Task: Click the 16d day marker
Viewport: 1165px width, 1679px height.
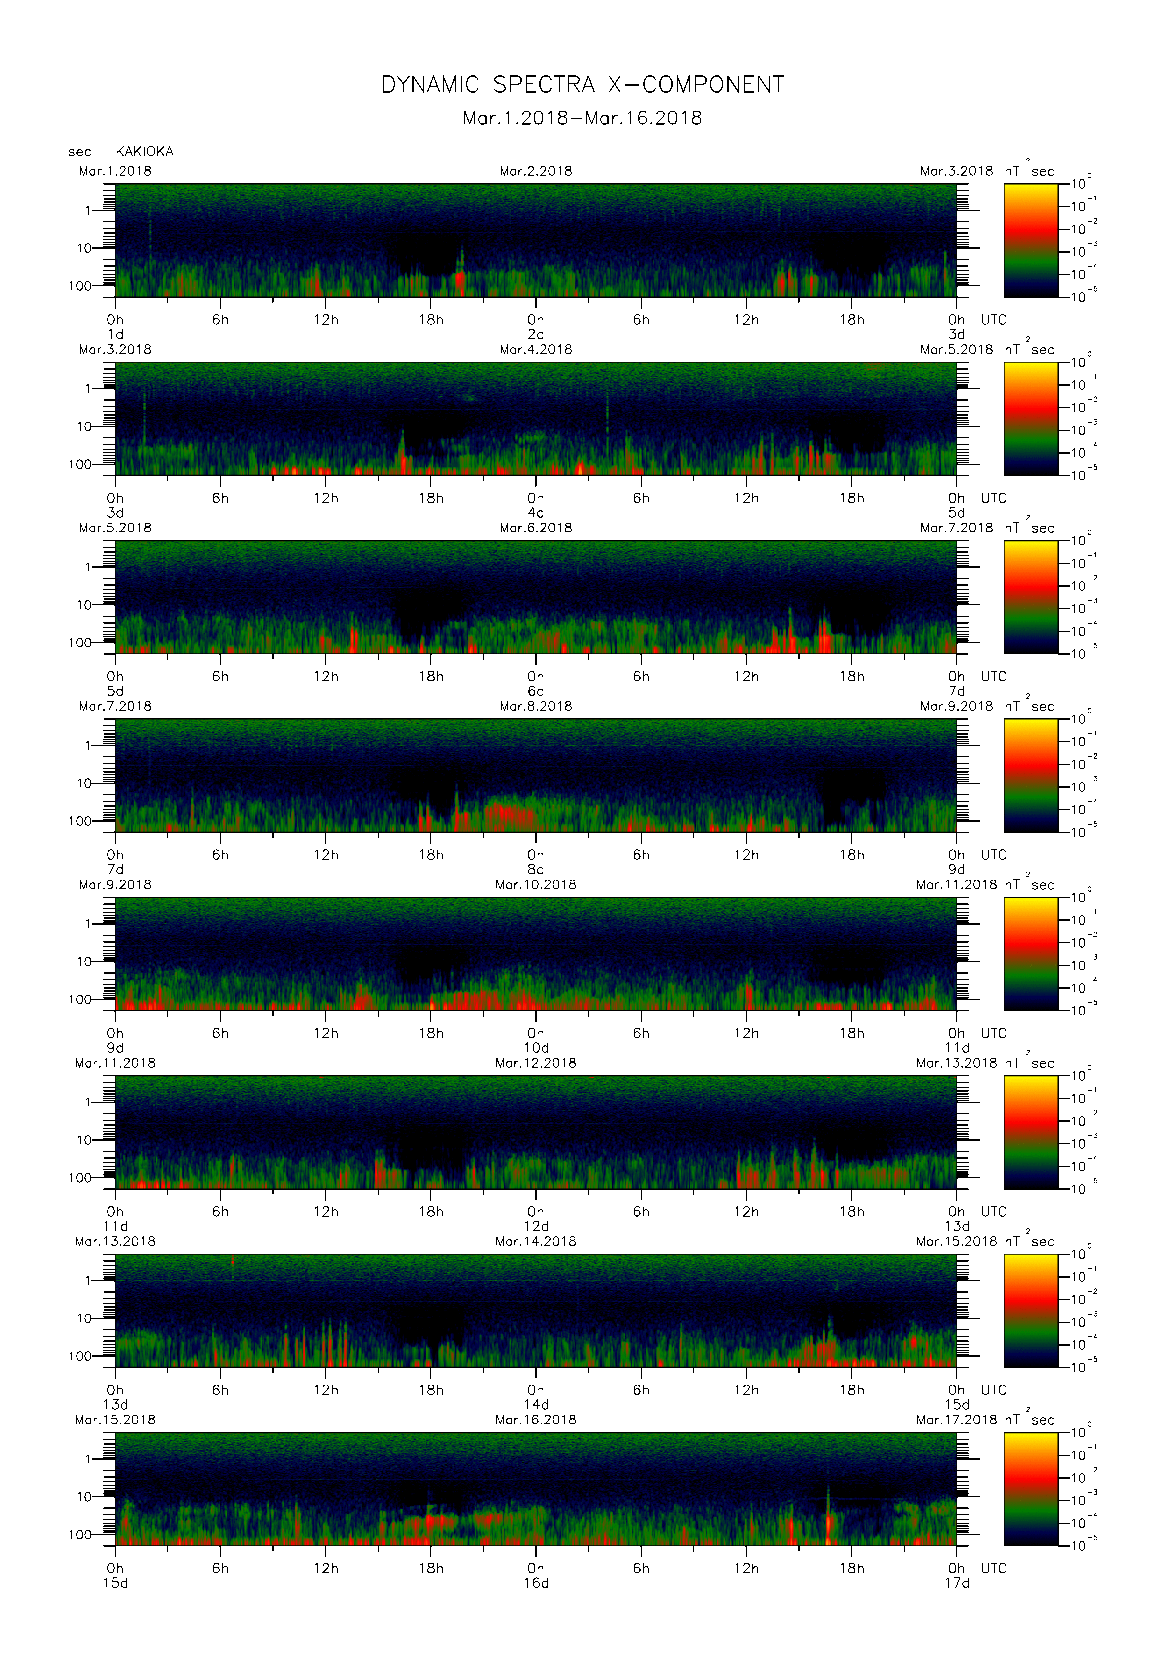Action: [536, 1583]
